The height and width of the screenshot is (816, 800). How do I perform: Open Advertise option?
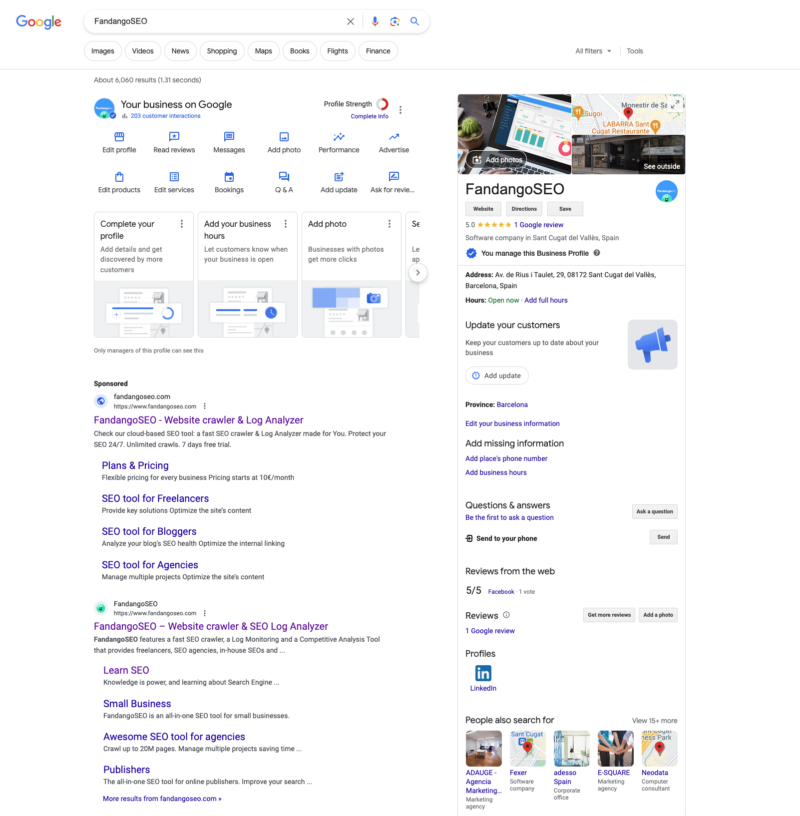[x=394, y=142]
